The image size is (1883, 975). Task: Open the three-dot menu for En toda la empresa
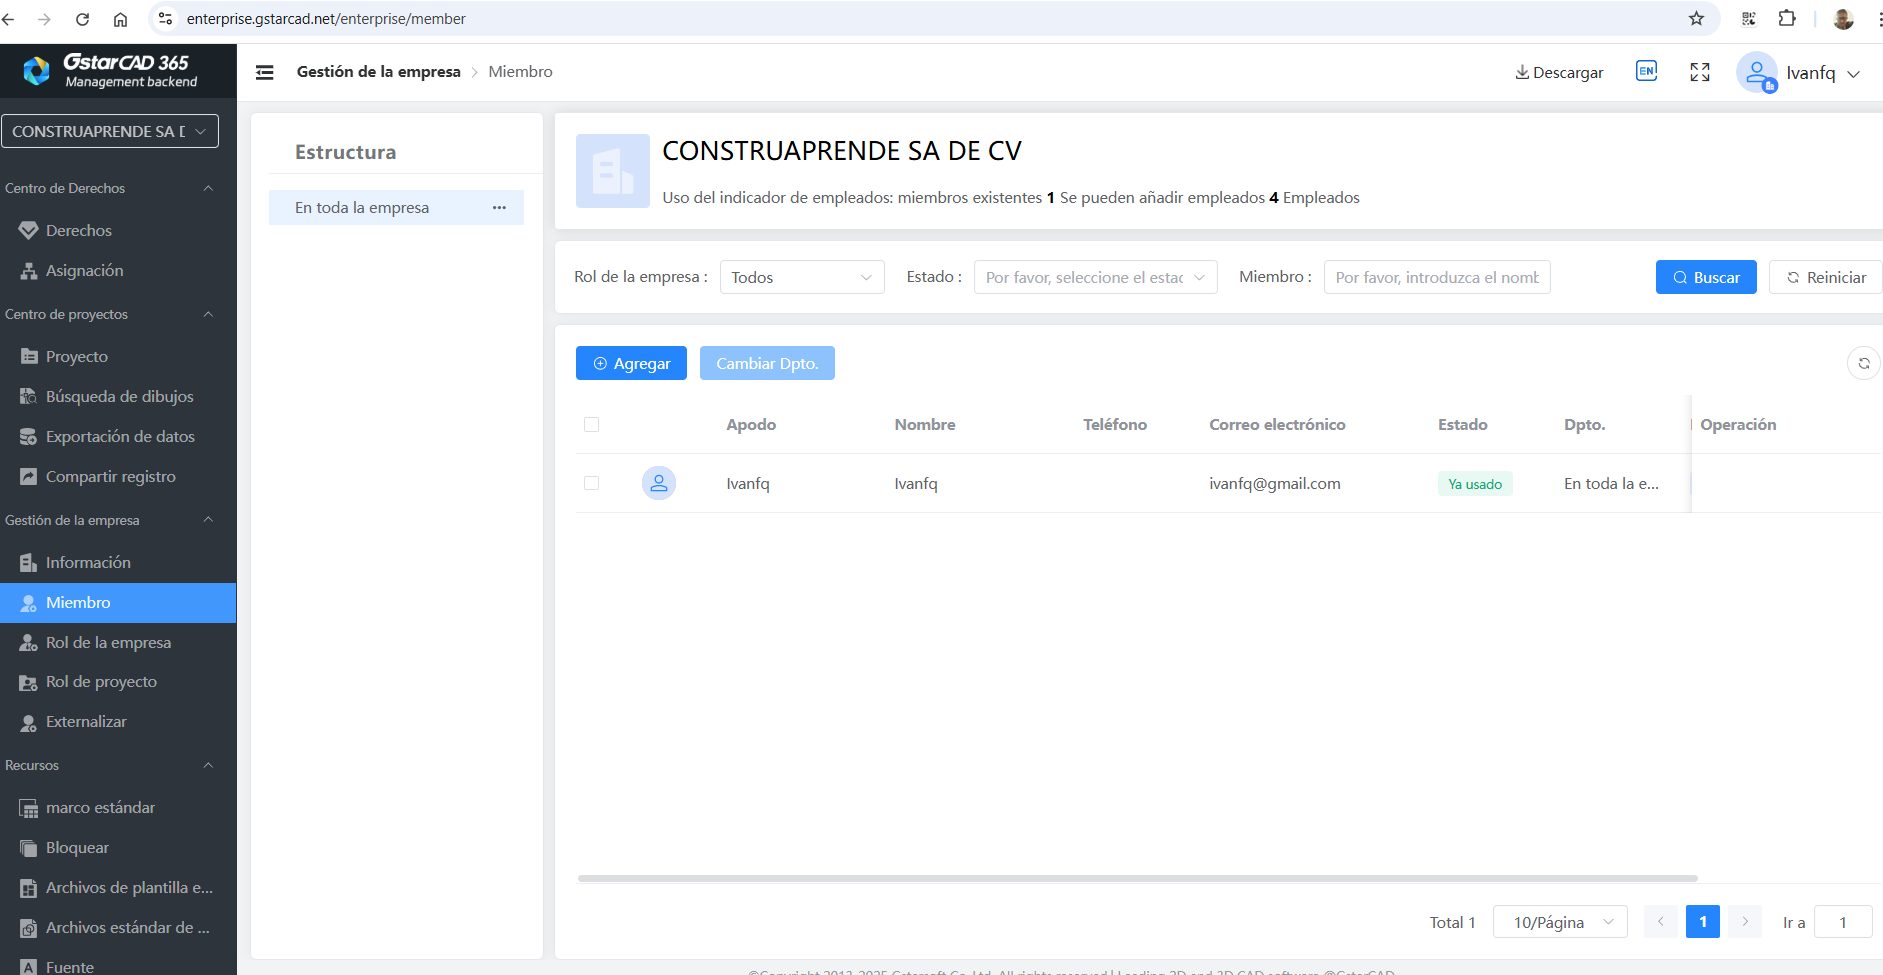(499, 208)
